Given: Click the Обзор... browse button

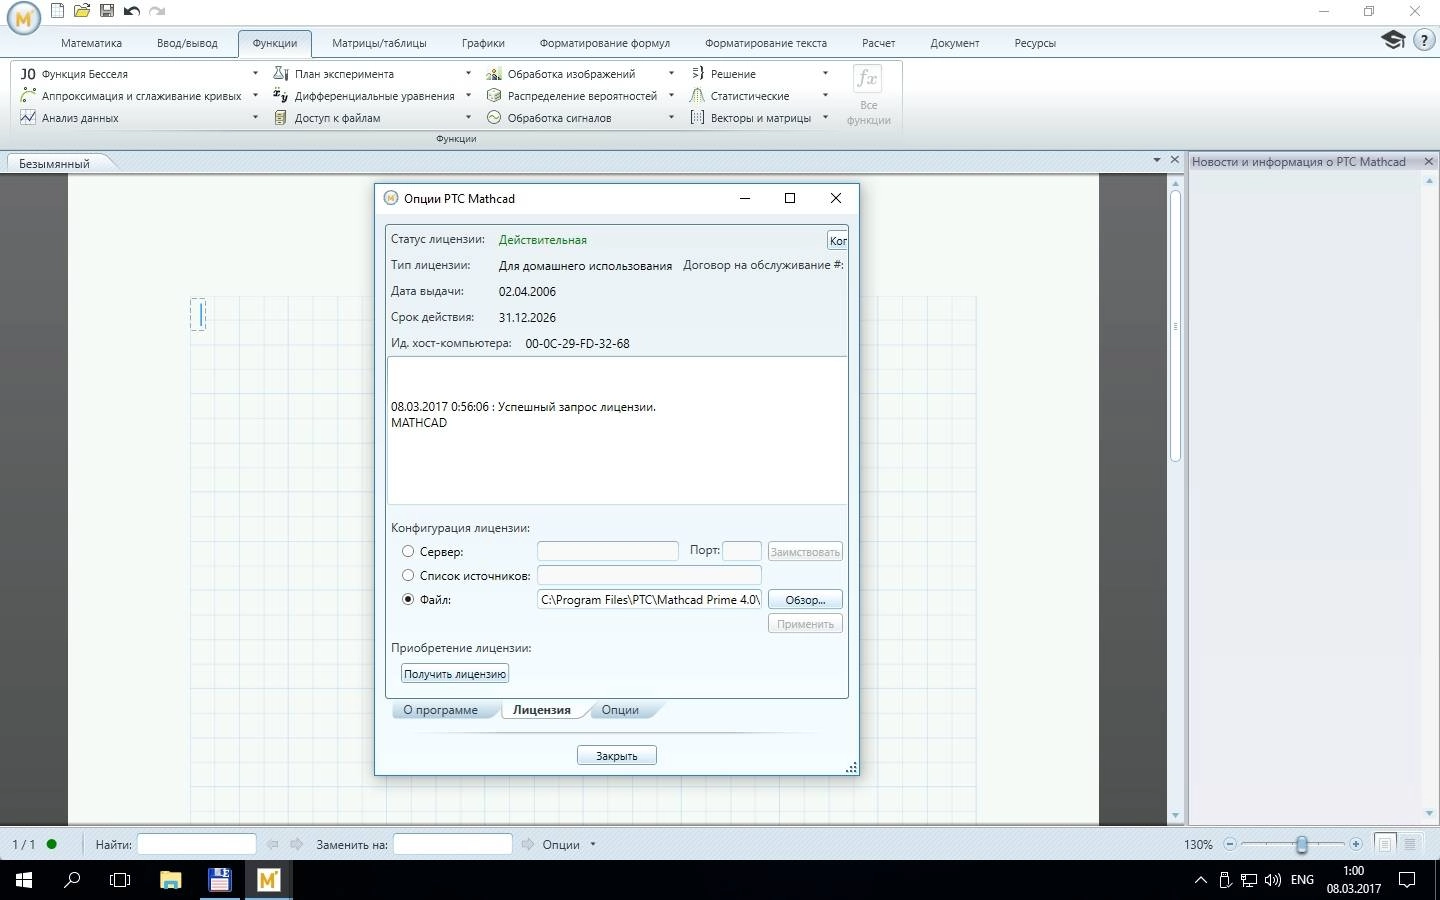Looking at the screenshot, I should [805, 600].
